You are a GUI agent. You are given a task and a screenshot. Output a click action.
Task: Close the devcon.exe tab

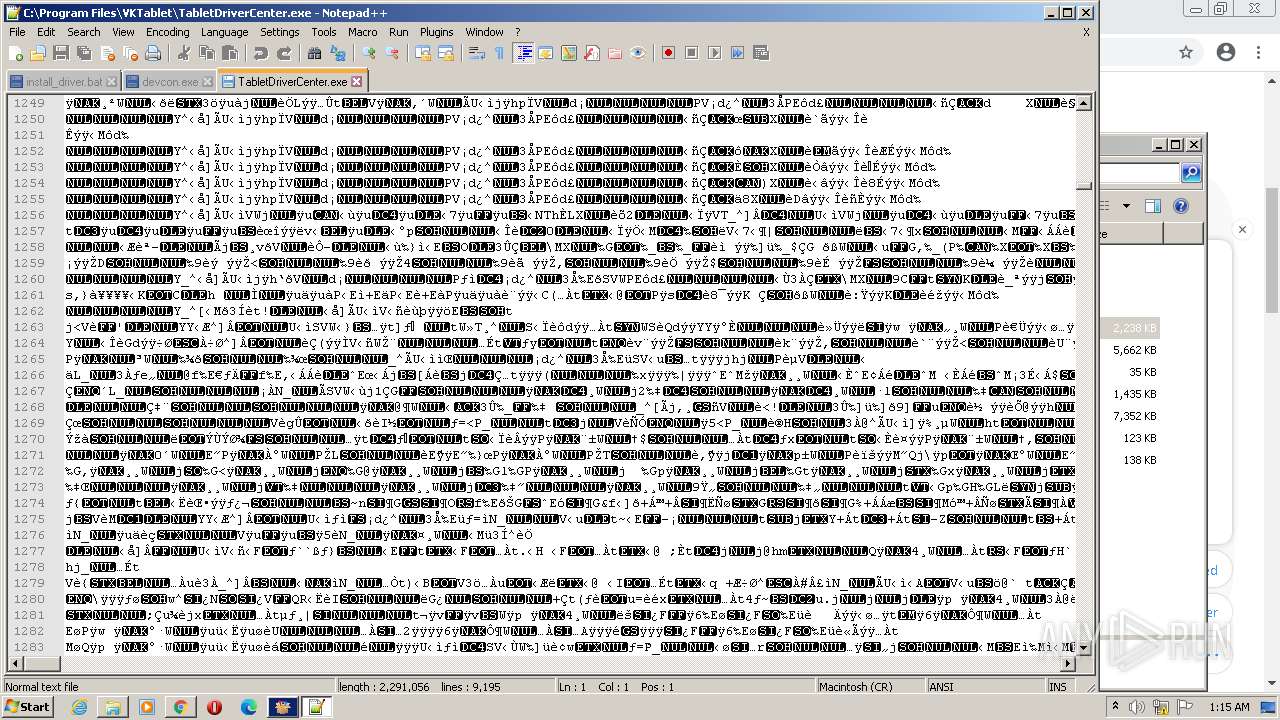[207, 82]
